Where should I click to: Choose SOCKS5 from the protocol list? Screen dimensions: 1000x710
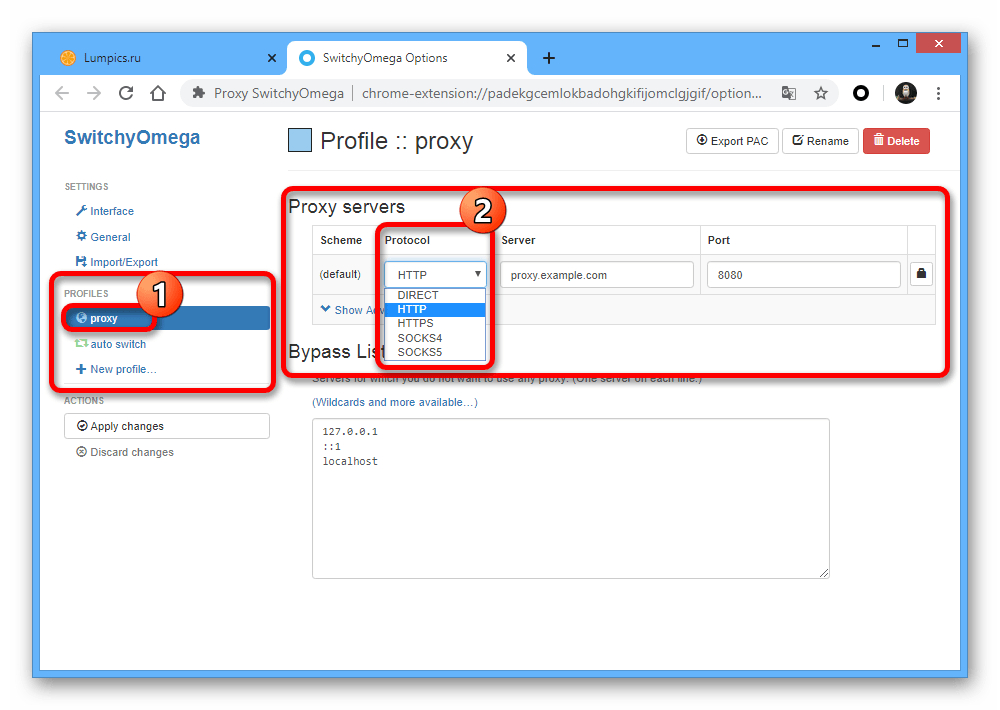coord(436,352)
